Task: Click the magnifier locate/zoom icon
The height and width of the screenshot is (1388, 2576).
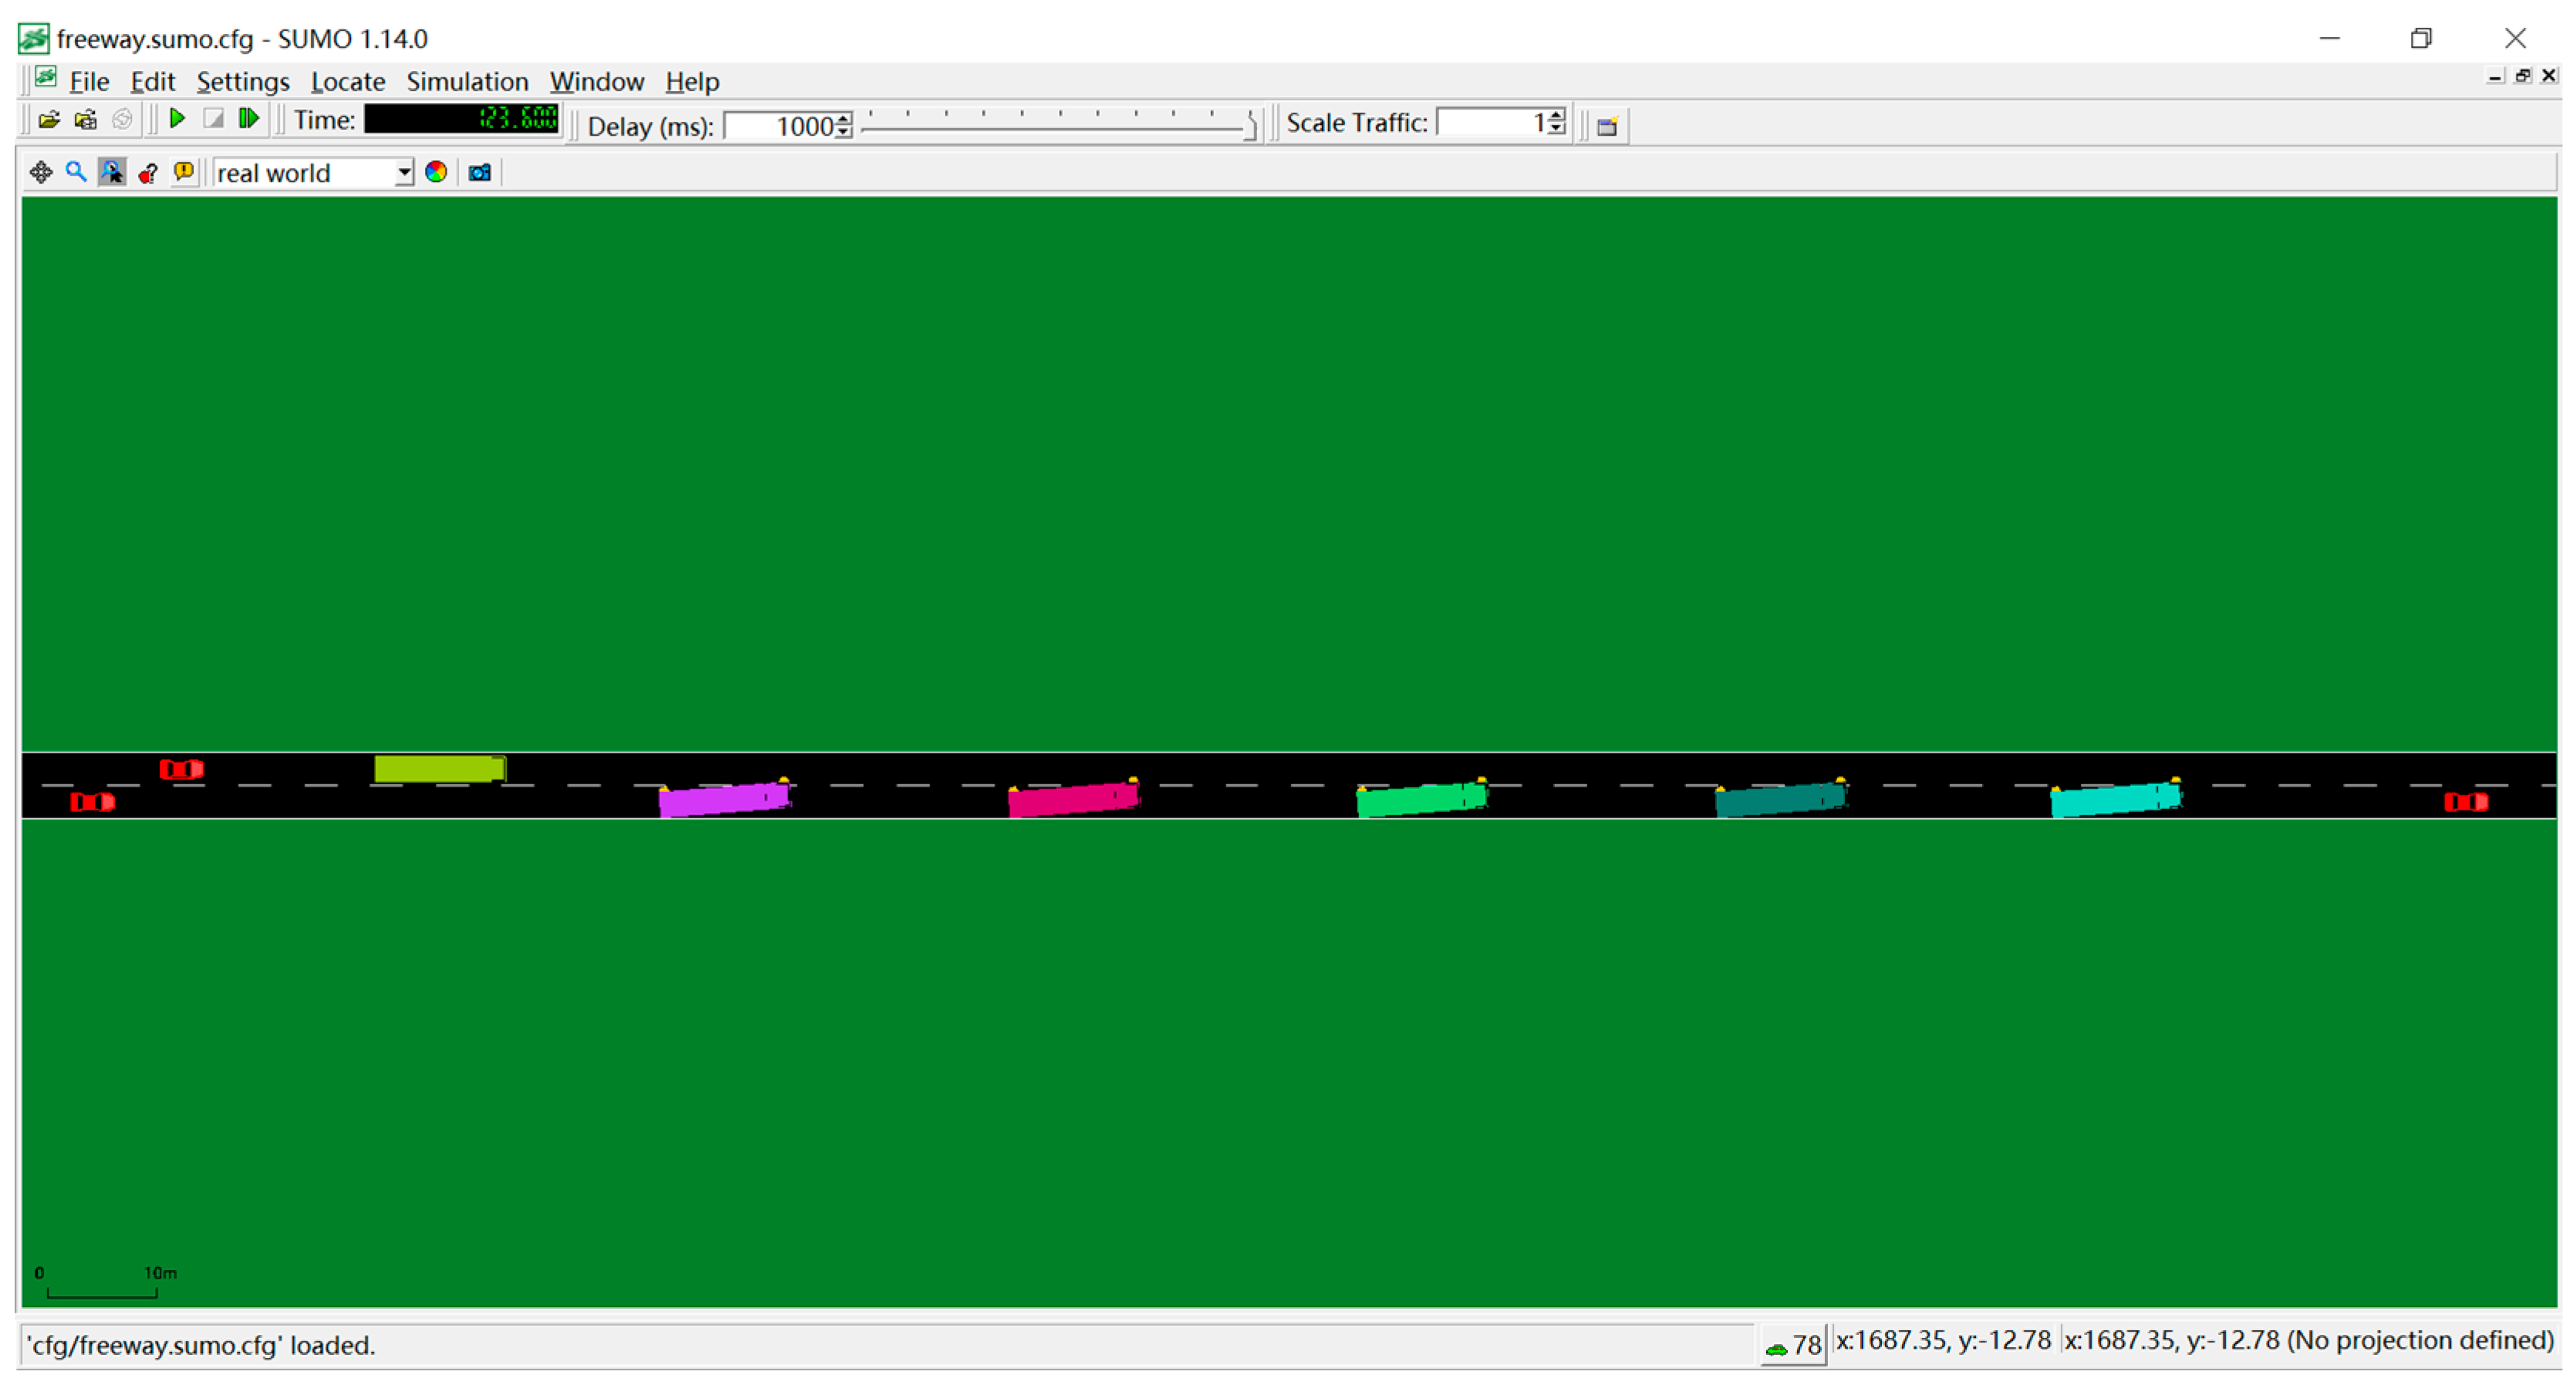Action: 76,173
